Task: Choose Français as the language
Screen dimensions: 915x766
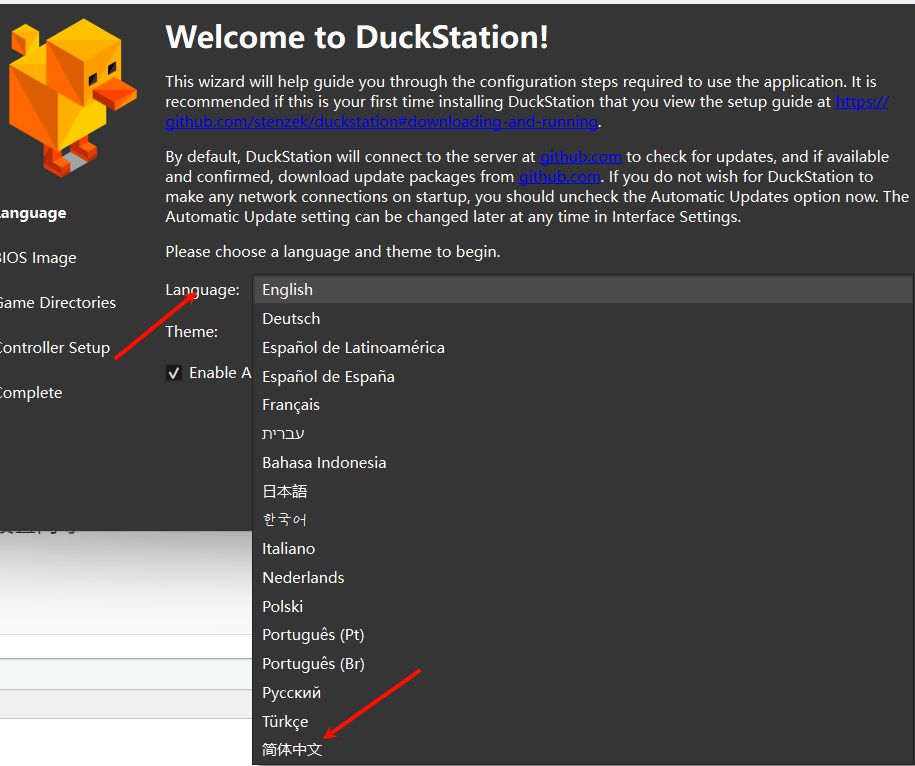Action: click(x=291, y=405)
